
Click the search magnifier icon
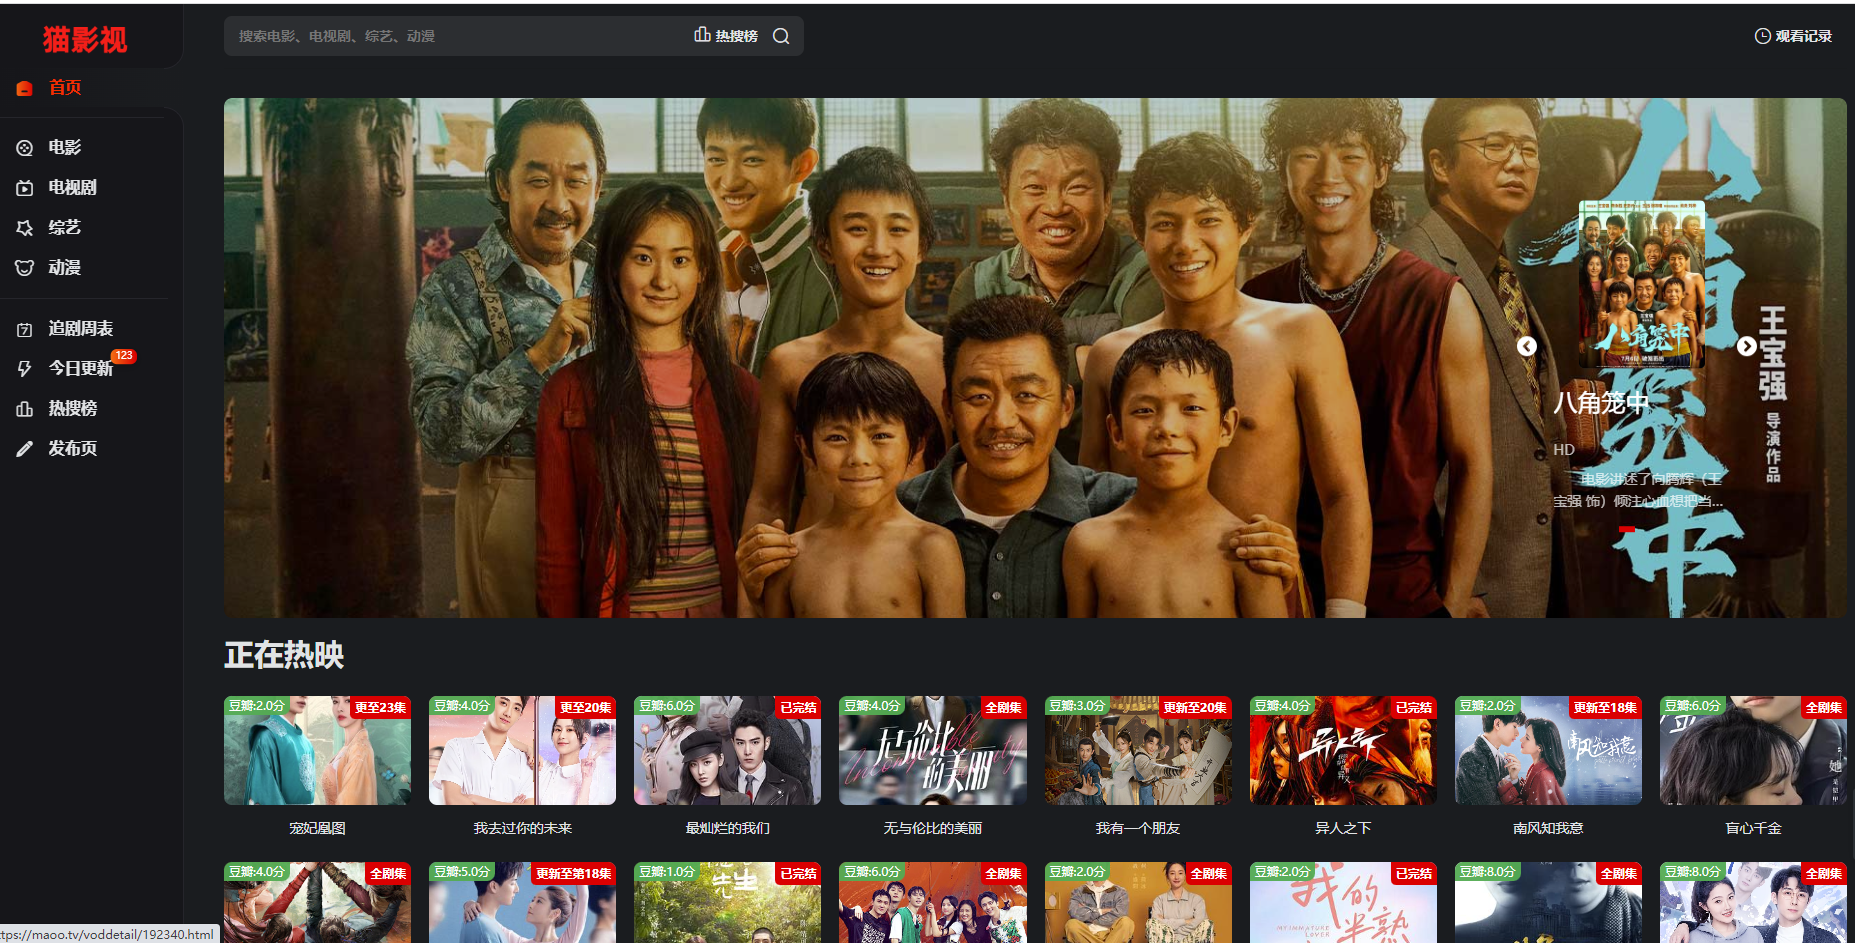[781, 36]
